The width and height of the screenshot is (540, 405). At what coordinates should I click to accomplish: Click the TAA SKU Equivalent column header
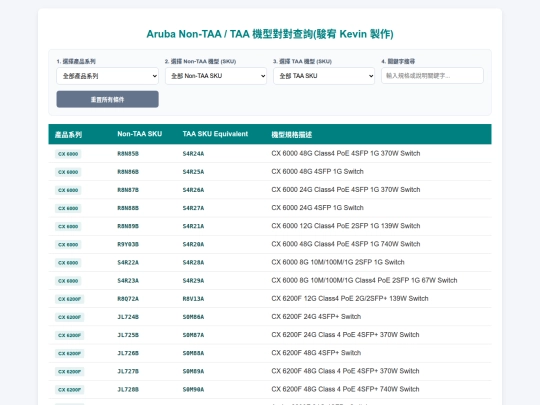coord(215,134)
